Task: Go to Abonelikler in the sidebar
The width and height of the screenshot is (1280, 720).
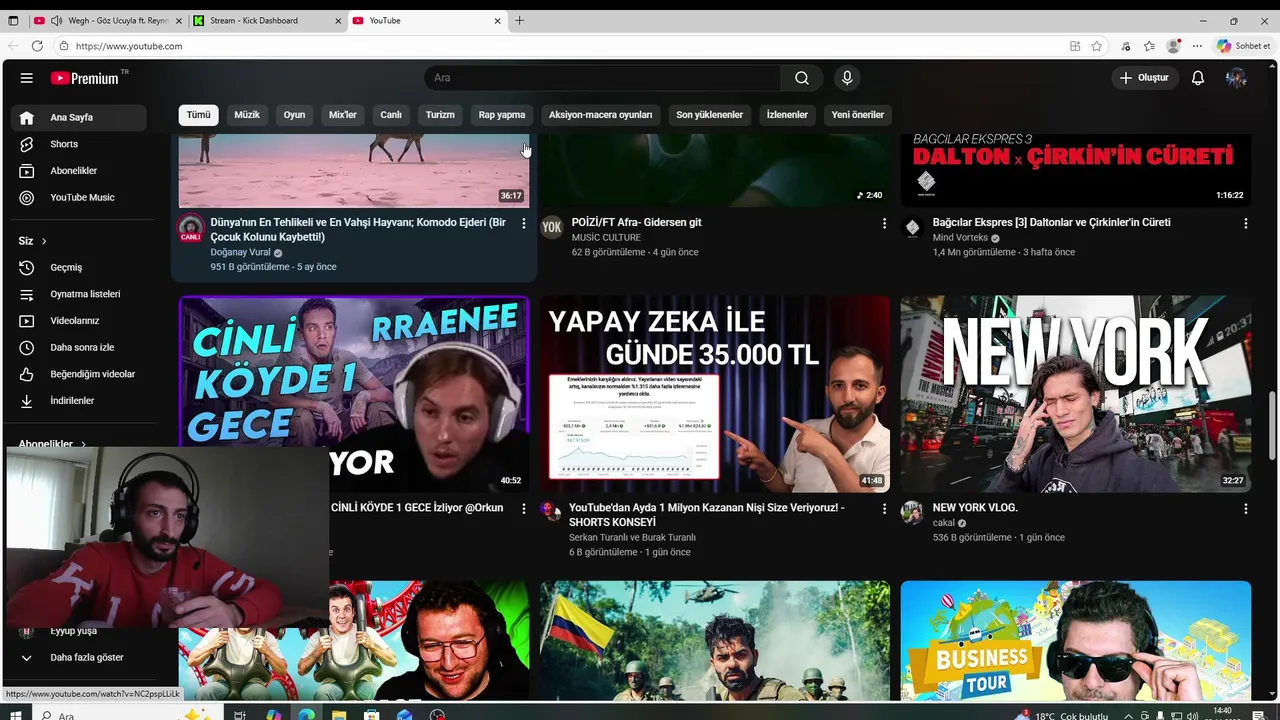Action: coord(79,171)
